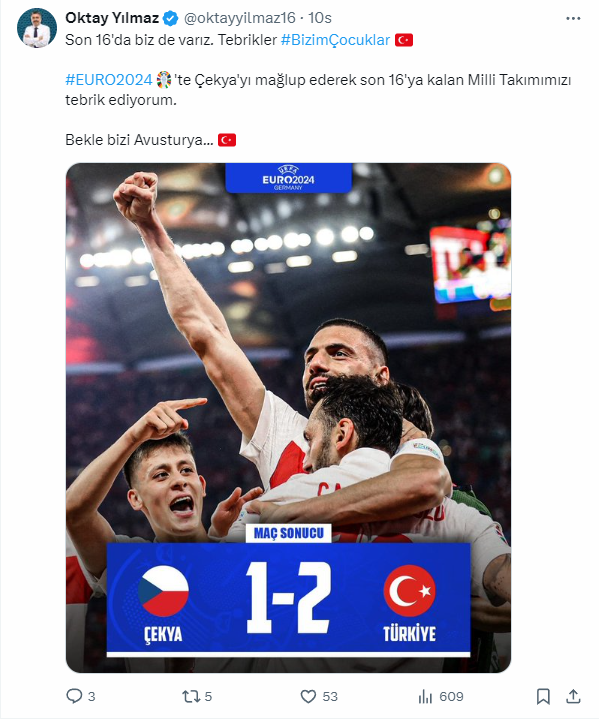Enlarge the Çekya 1-2 Türkiye match image
Screen dimensions: 599x719
point(288,418)
